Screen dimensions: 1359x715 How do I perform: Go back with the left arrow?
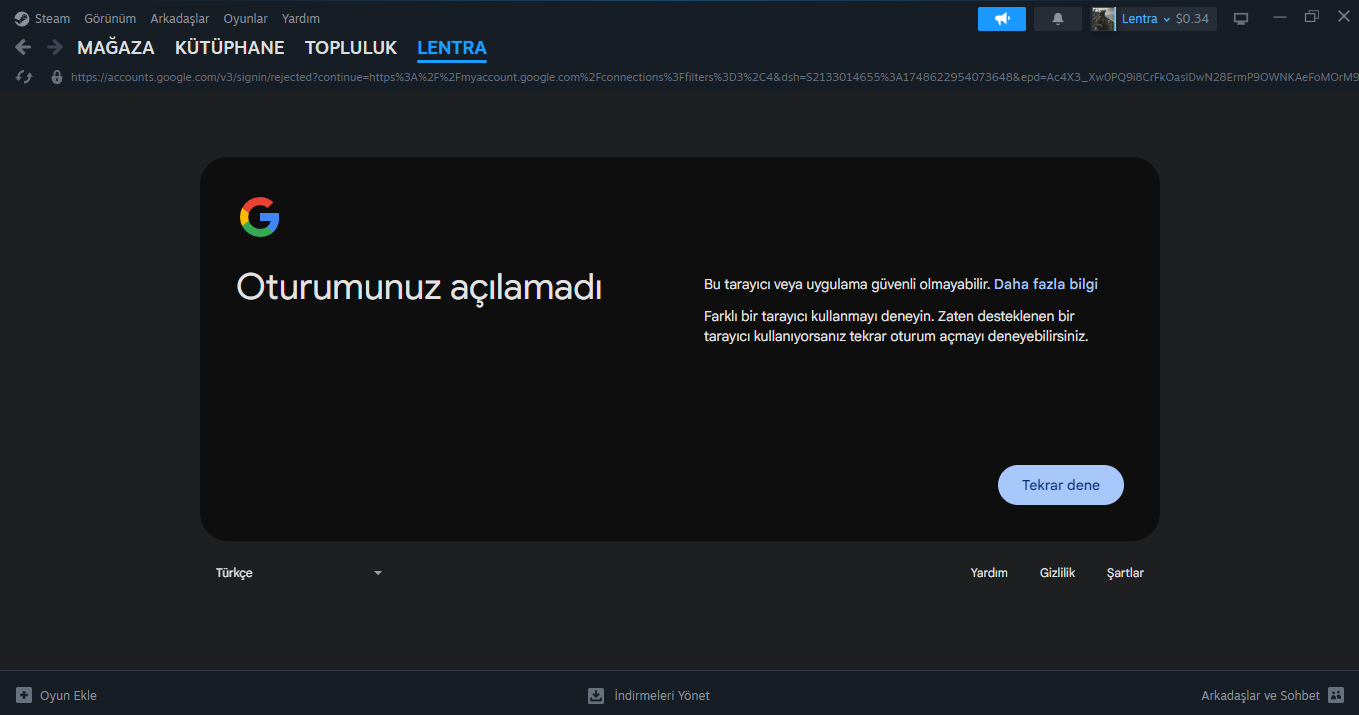pyautogui.click(x=23, y=47)
